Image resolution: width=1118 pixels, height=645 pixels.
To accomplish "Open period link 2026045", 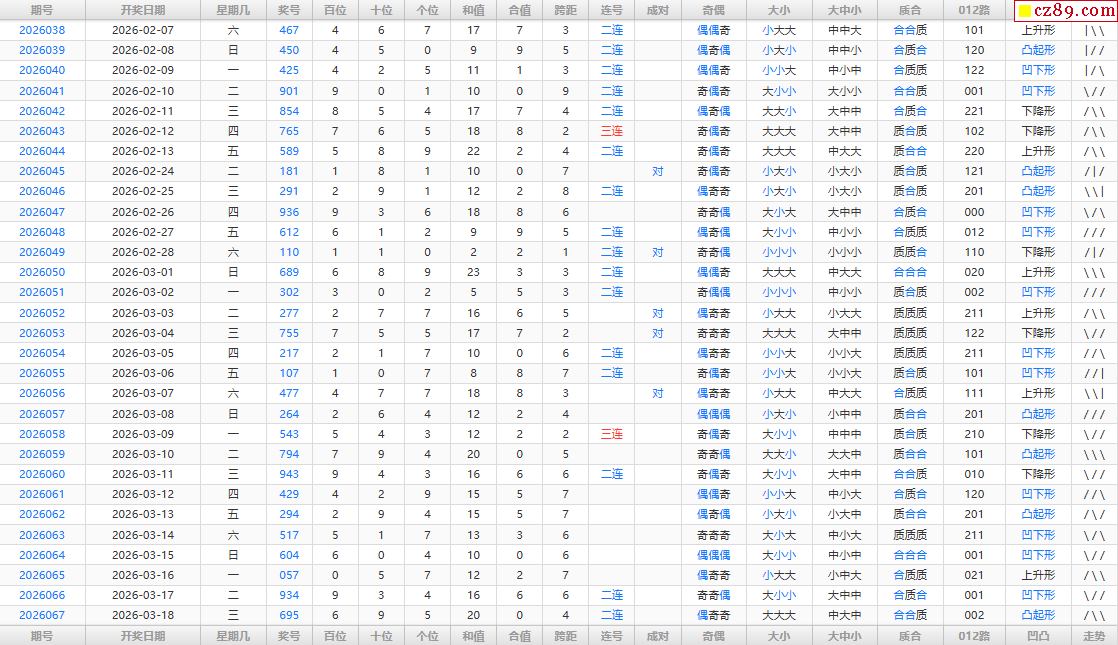I will pyautogui.click(x=42, y=171).
